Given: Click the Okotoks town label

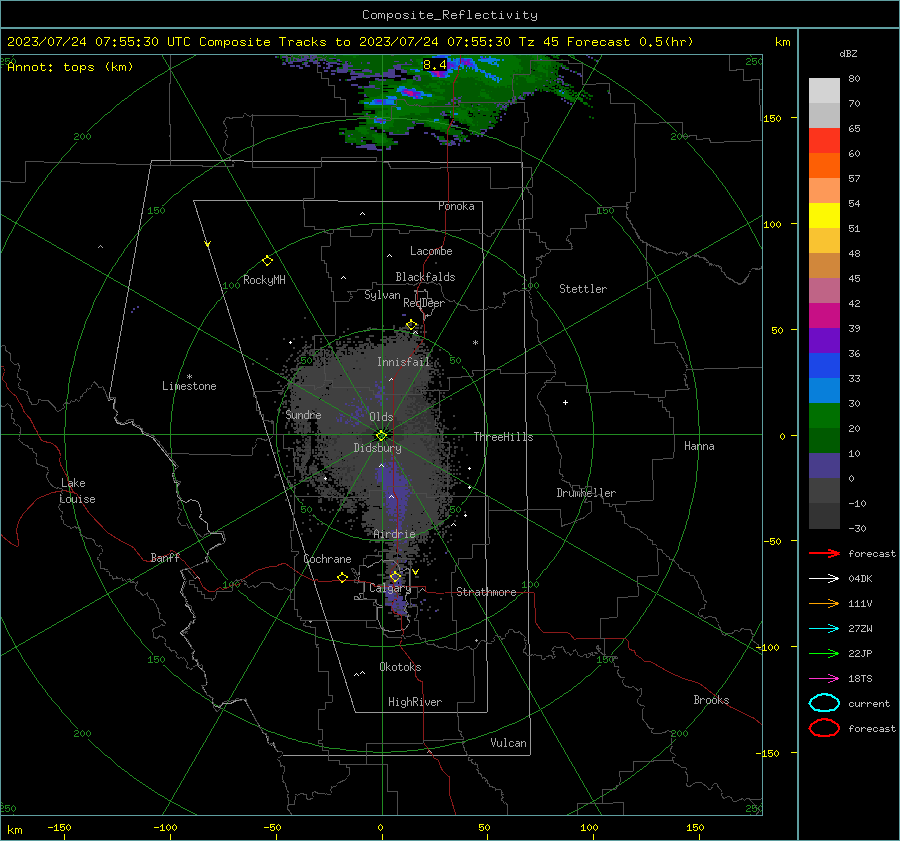Looking at the screenshot, I should [x=400, y=667].
